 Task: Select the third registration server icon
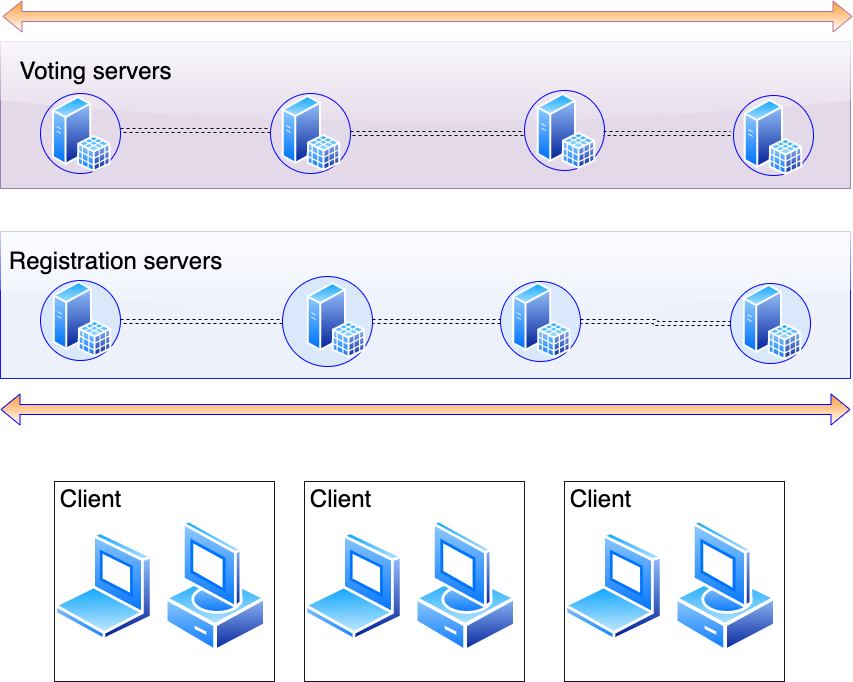541,321
